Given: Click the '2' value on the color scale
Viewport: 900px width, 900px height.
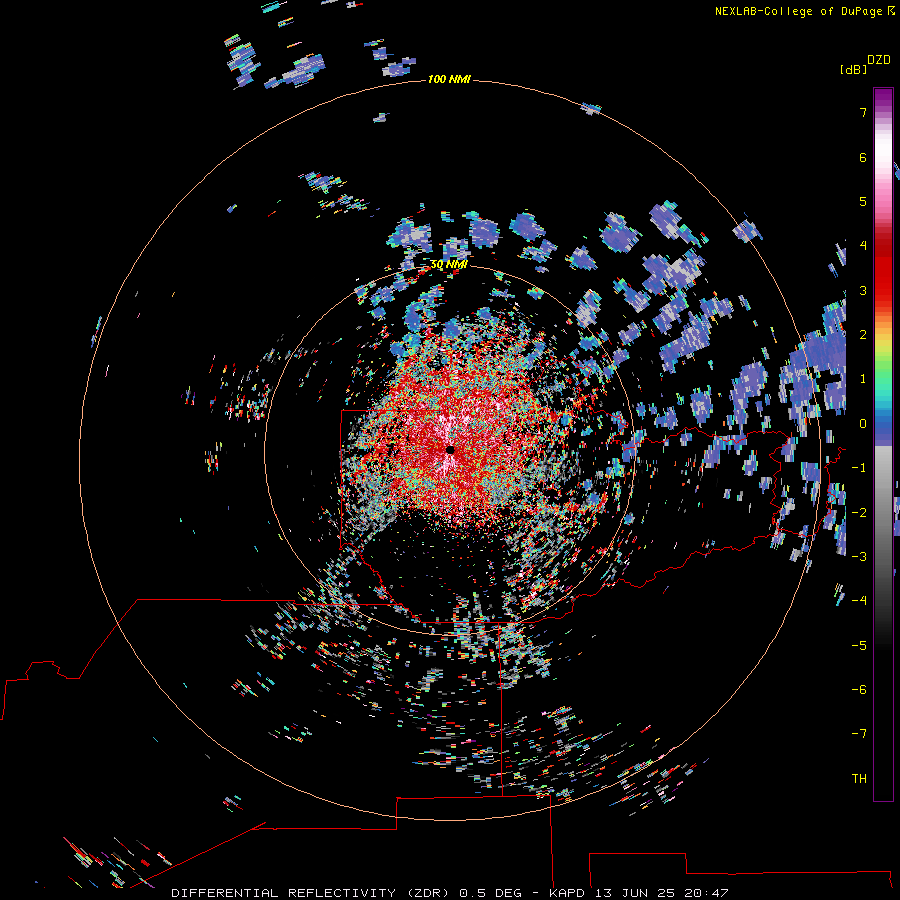Looking at the screenshot, I should coord(863,335).
